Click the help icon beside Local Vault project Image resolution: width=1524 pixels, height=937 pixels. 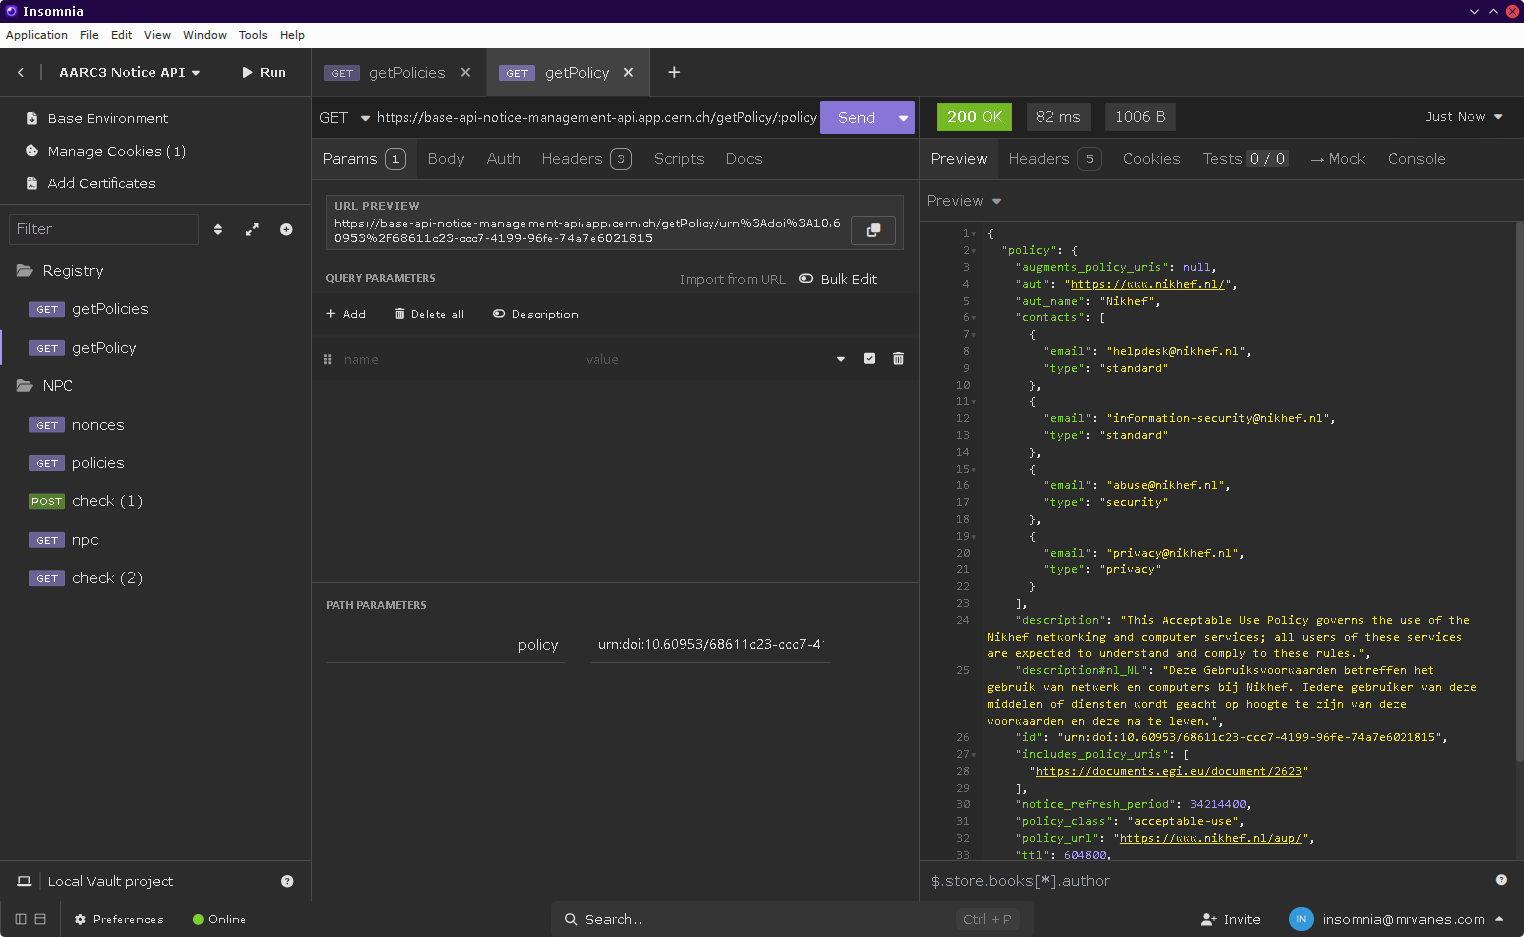287,881
